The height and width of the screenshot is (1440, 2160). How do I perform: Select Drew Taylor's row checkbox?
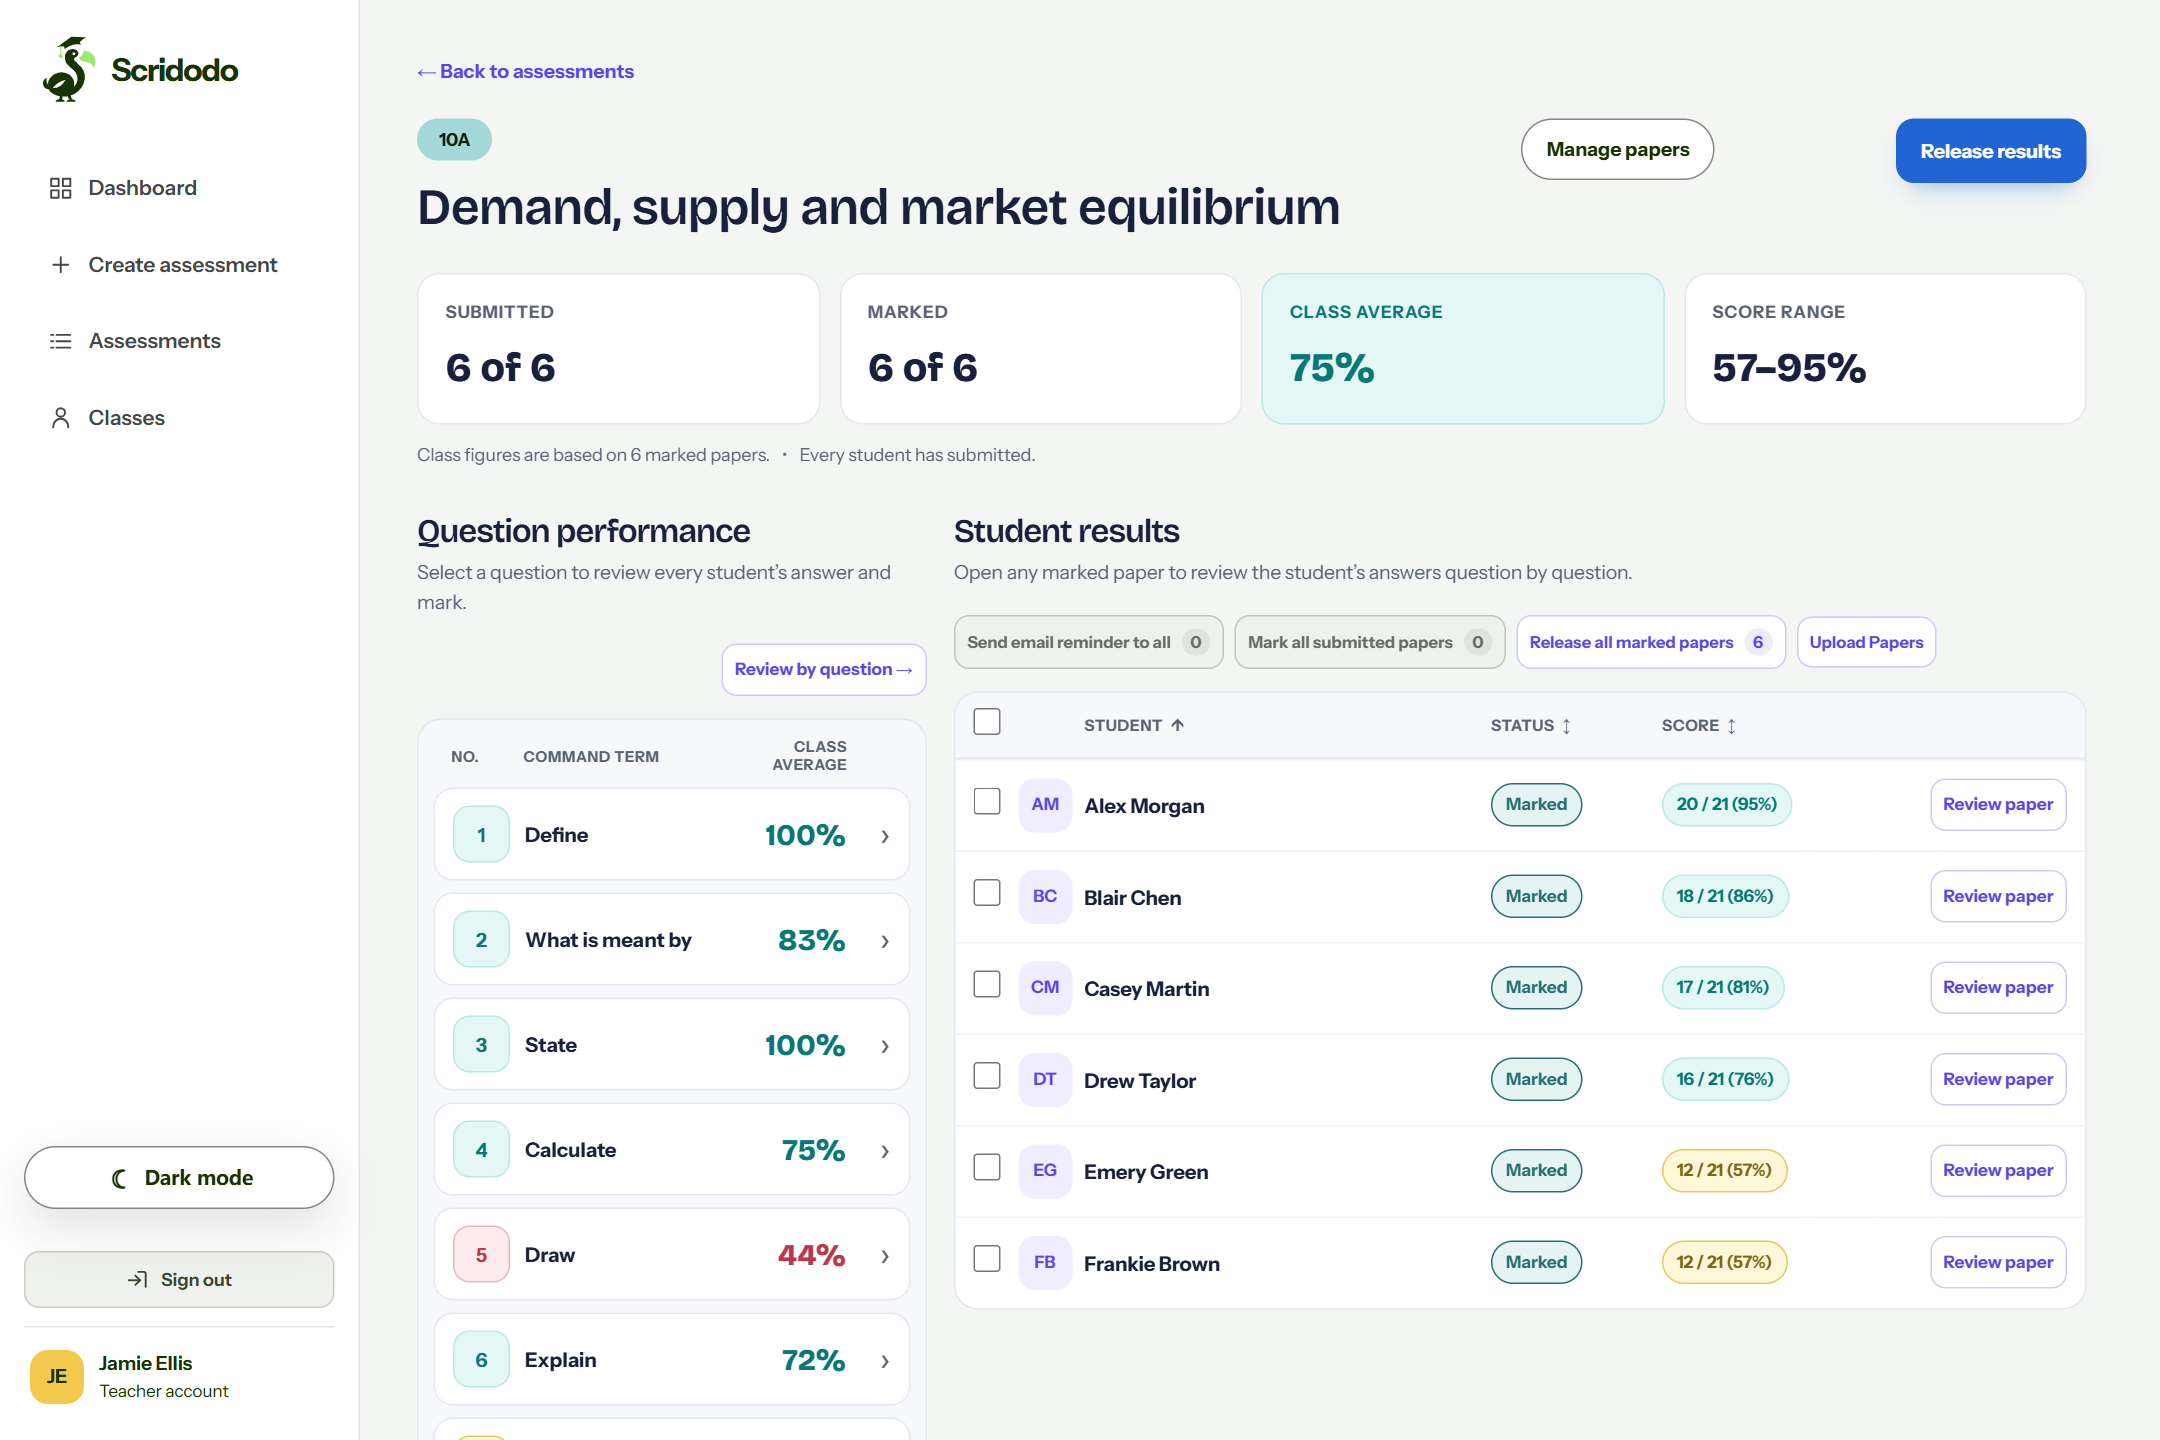pos(987,1076)
